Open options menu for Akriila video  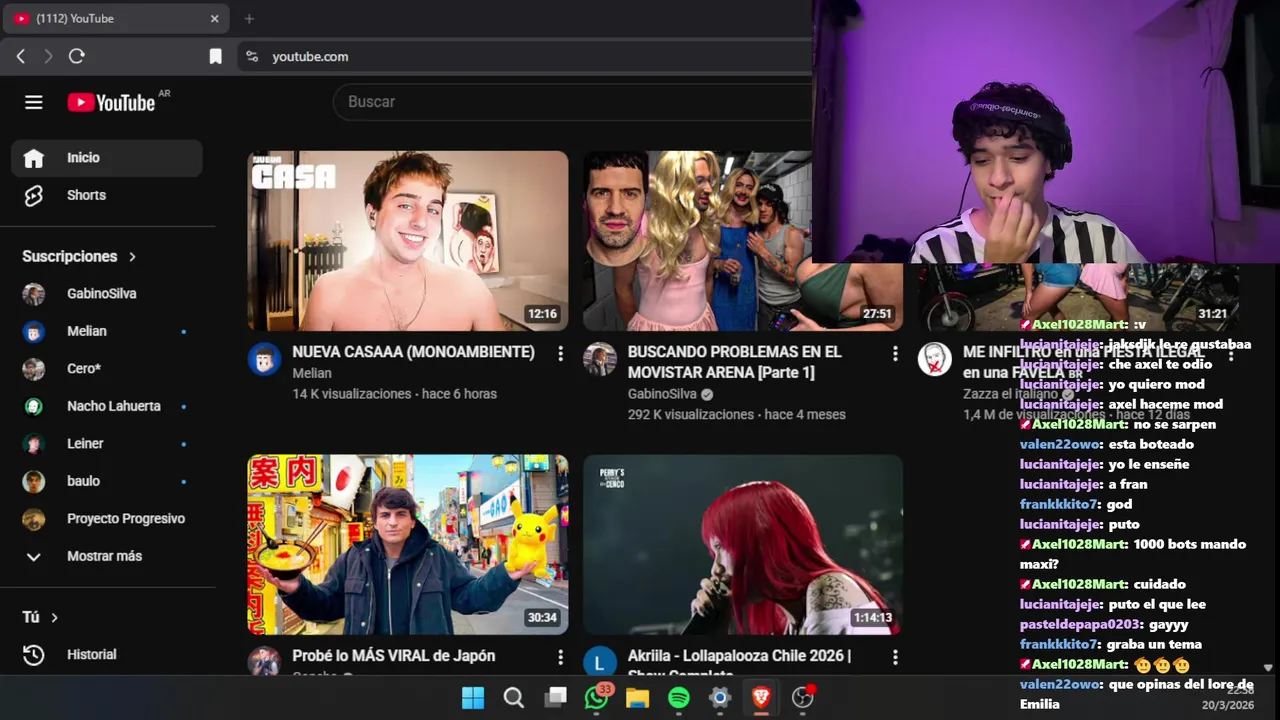click(x=895, y=658)
